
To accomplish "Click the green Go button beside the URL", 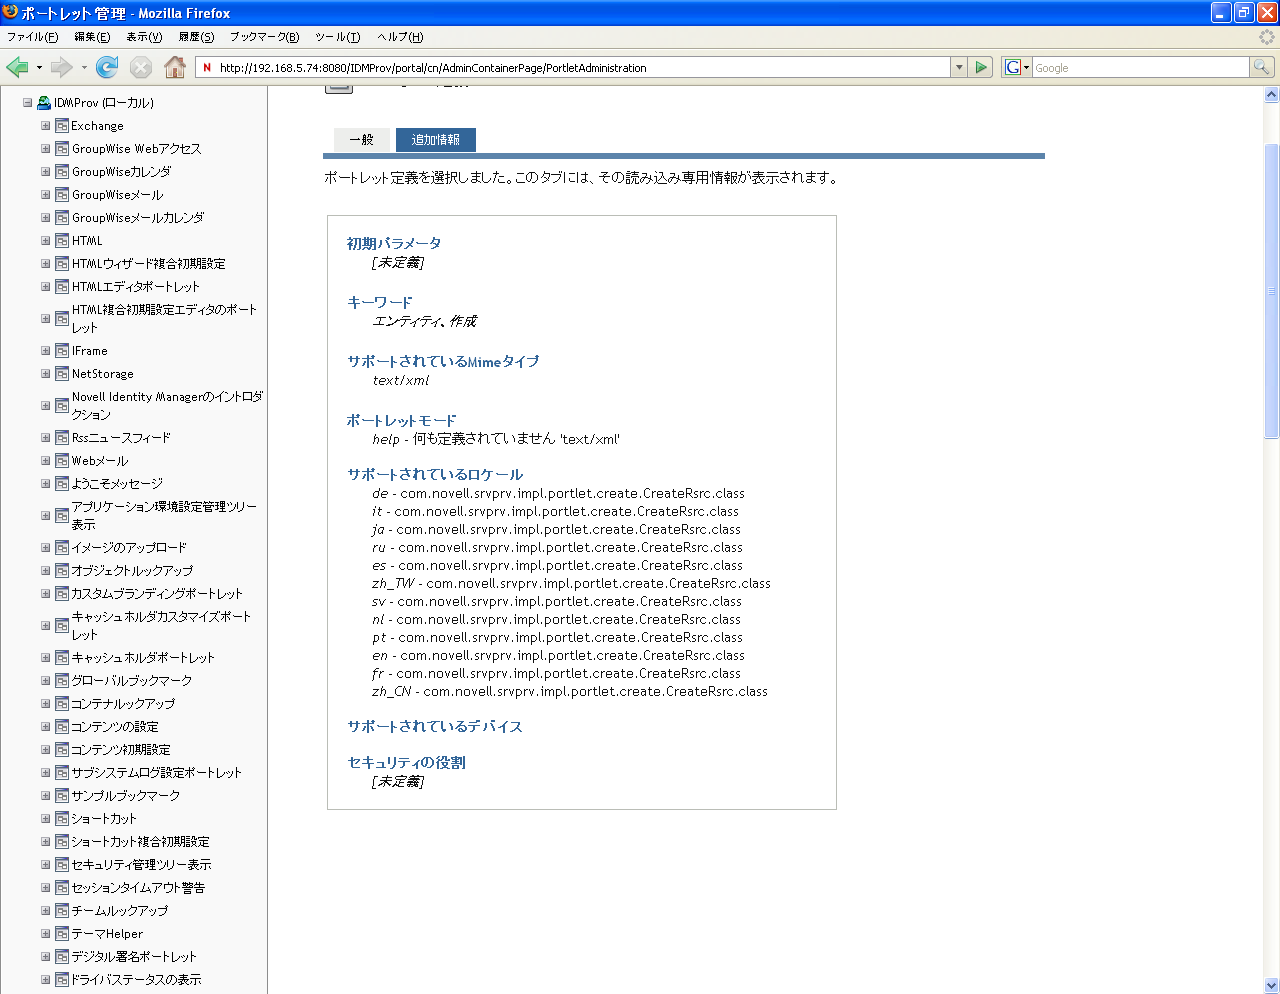I will 981,67.
